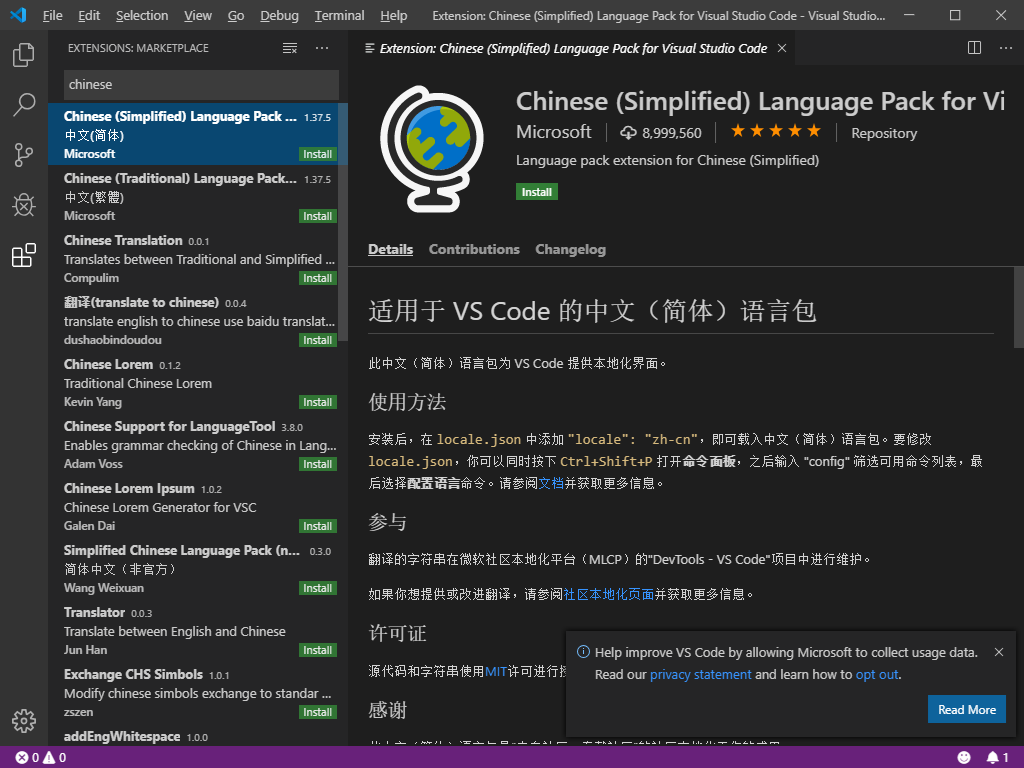Image resolution: width=1024 pixels, height=768 pixels.
Task: Install Wang Weixuan's Simplified Chinese pack
Action: coord(317,588)
